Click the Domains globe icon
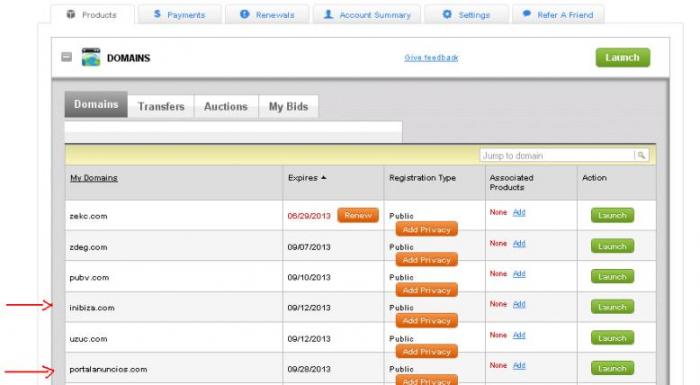The image size is (700, 385). (91, 57)
